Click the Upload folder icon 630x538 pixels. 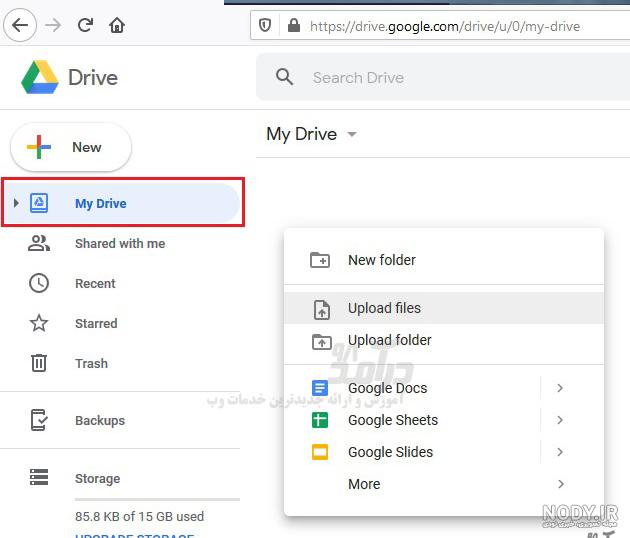coord(322,342)
